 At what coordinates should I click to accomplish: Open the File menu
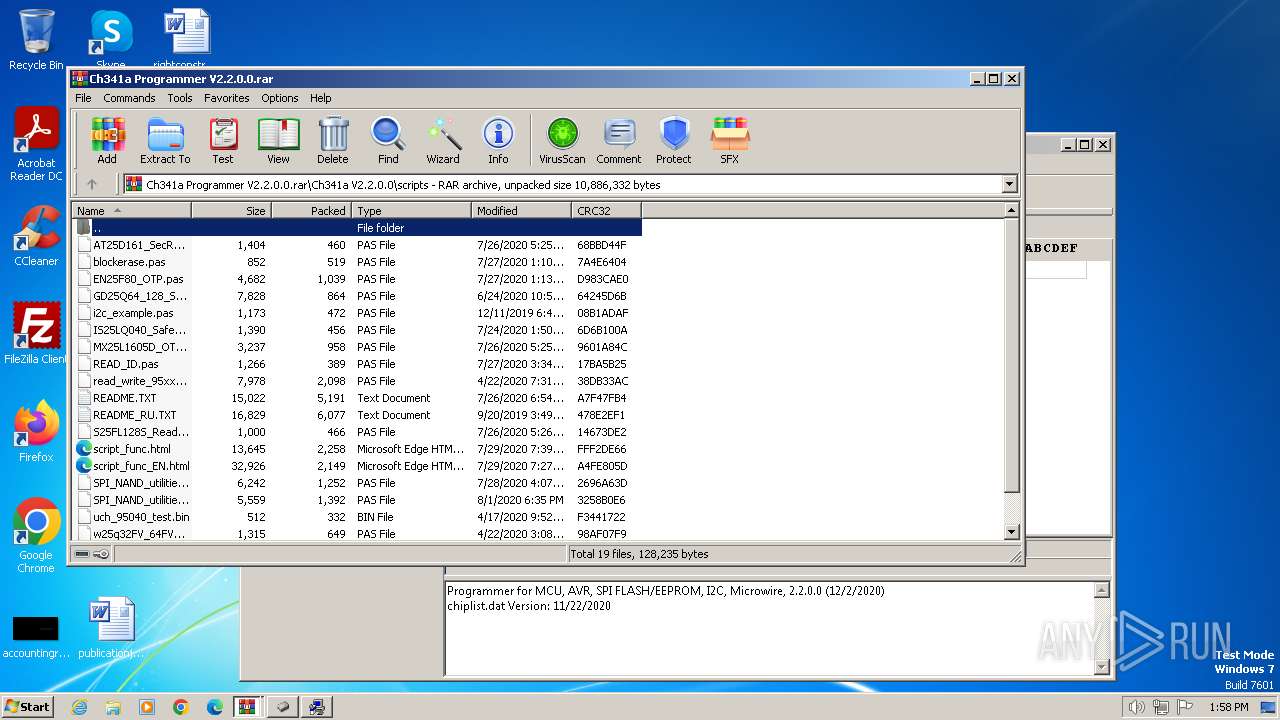coord(83,98)
